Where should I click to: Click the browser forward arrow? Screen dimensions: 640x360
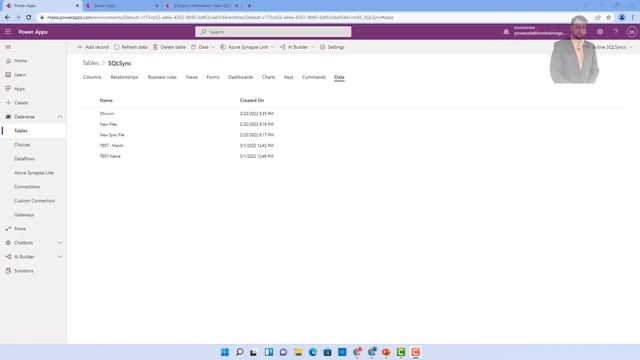point(18,18)
